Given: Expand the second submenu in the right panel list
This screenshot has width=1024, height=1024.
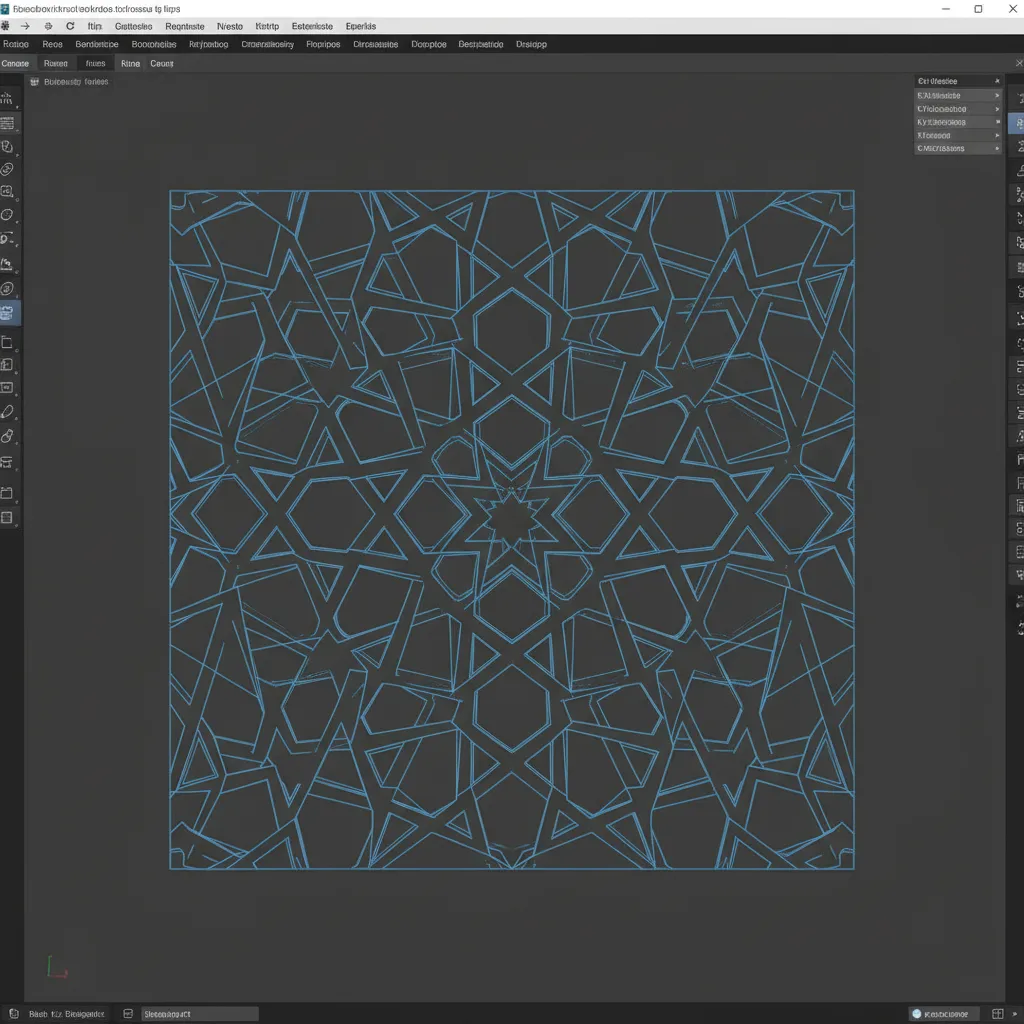Looking at the screenshot, I should click(955, 107).
